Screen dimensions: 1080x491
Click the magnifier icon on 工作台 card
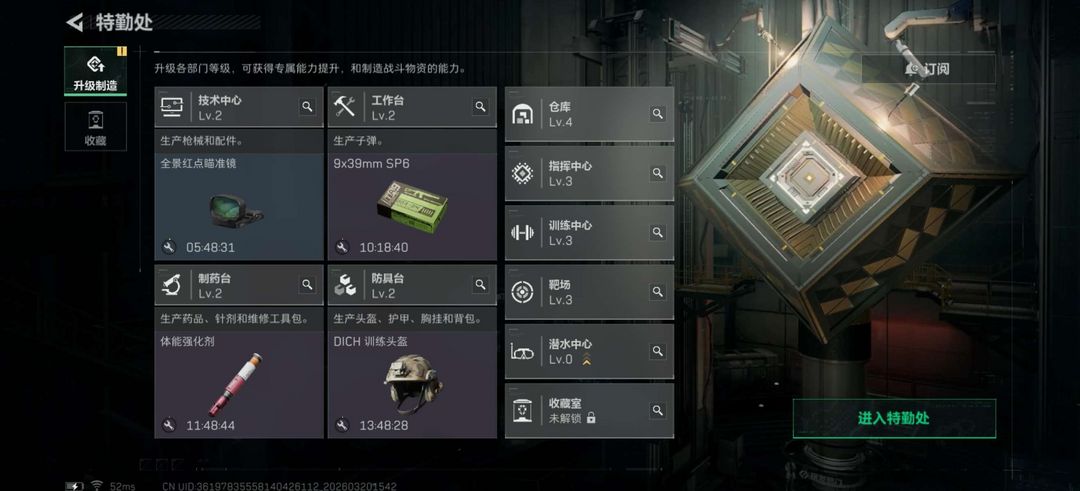[x=480, y=107]
